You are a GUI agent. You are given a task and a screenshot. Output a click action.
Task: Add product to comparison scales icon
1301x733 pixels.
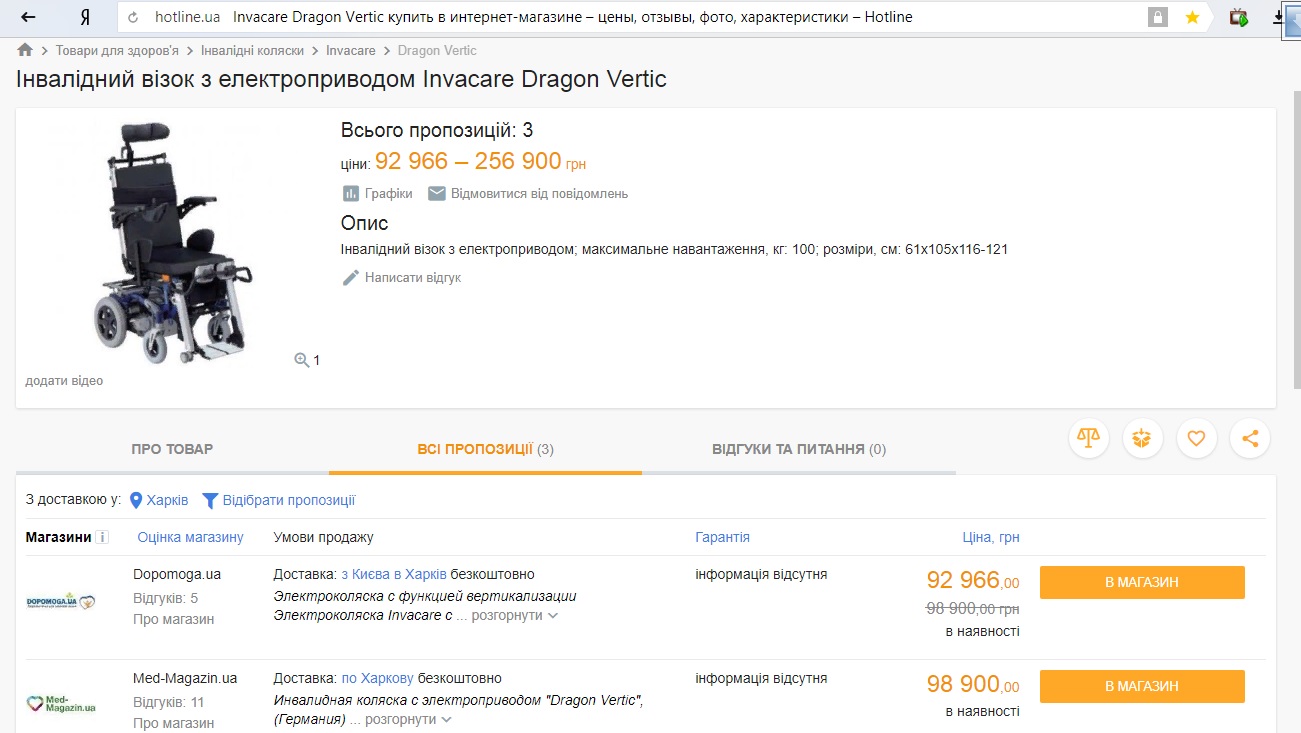coord(1089,438)
